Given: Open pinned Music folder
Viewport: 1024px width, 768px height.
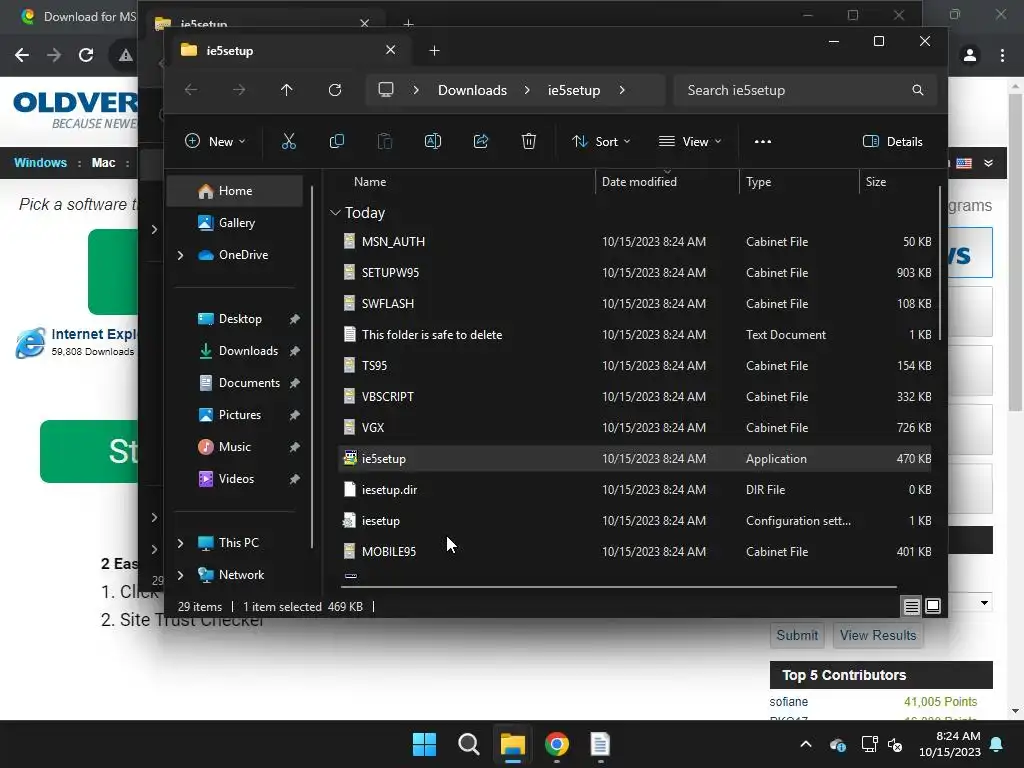Looking at the screenshot, I should click(x=235, y=447).
